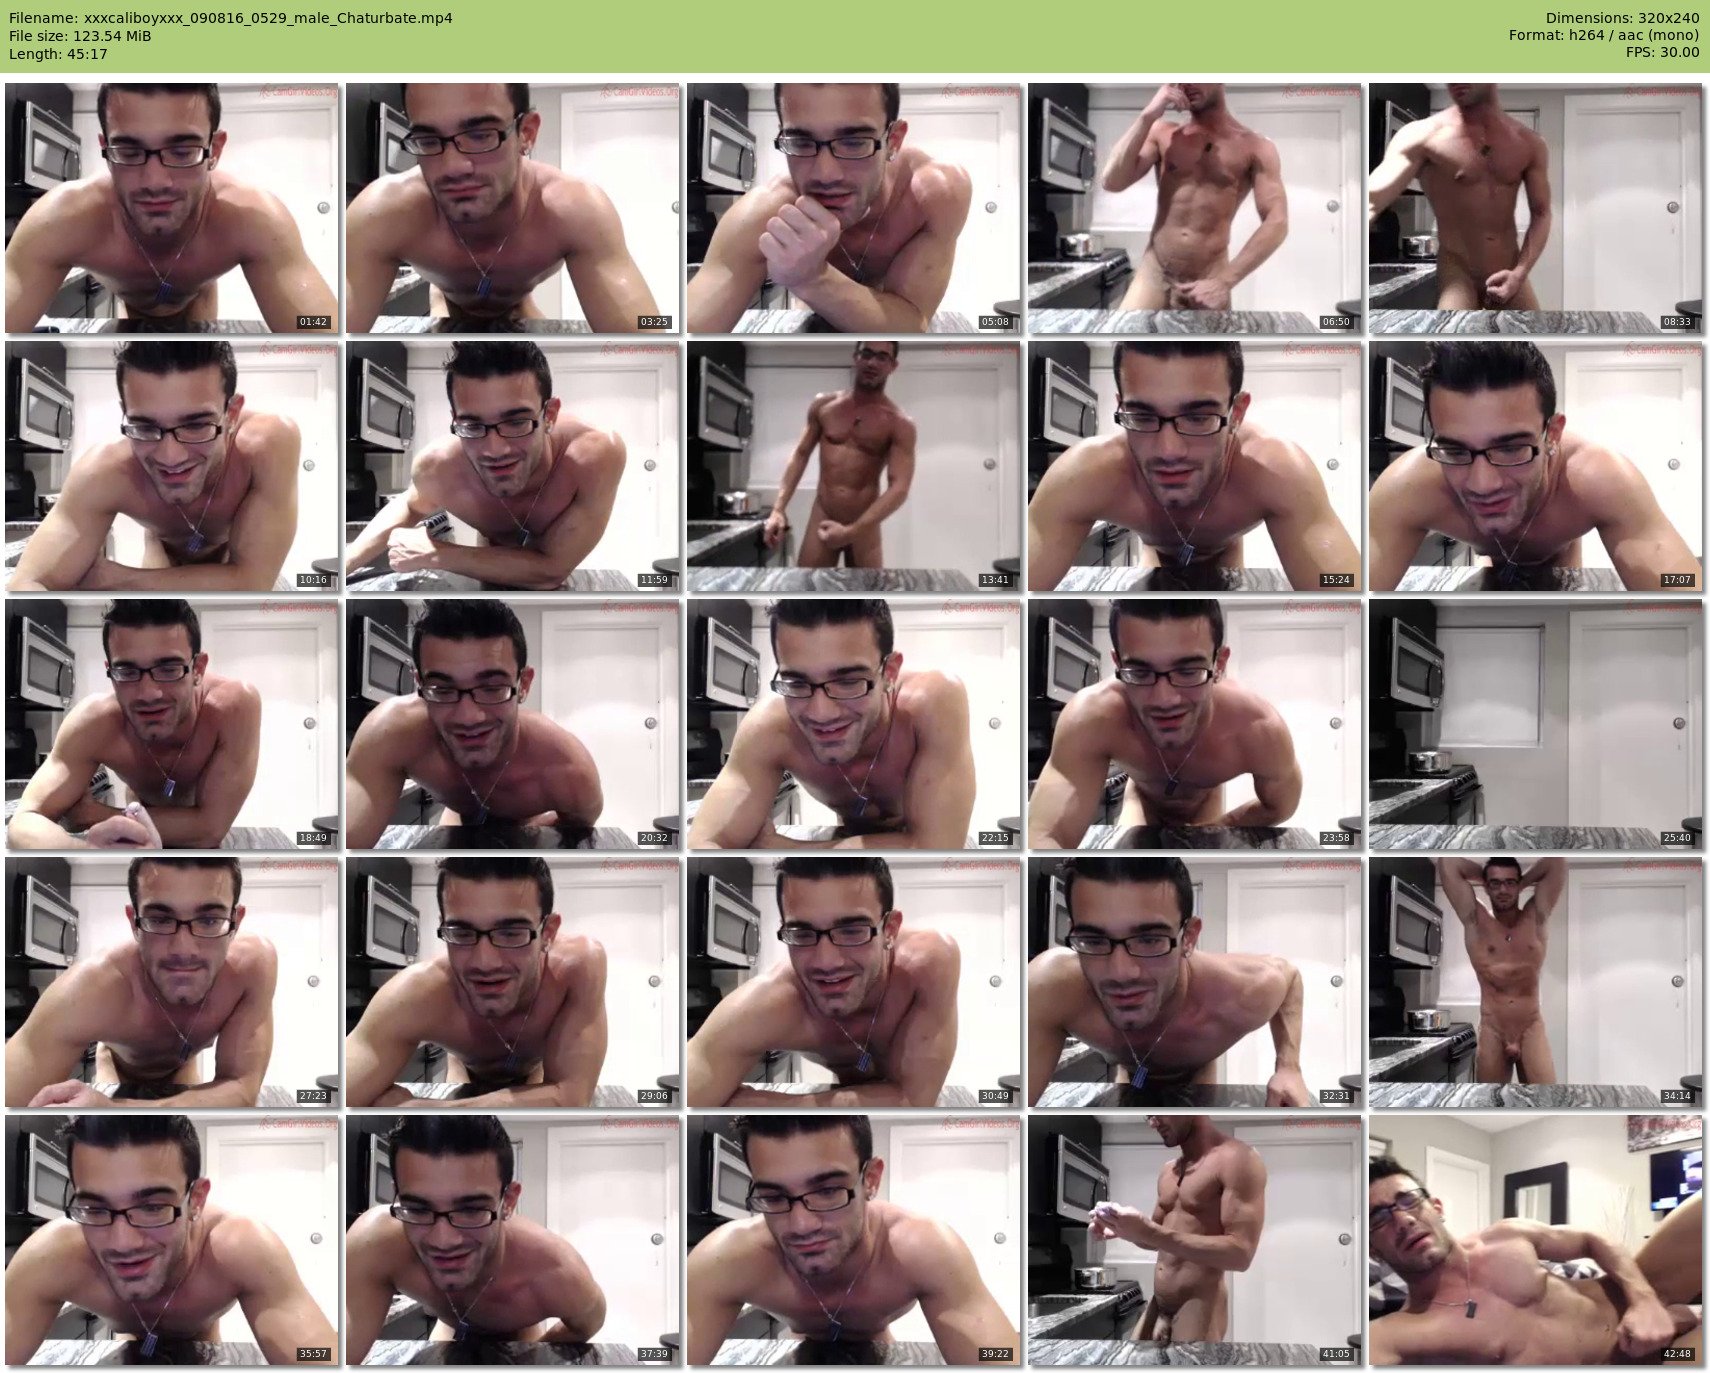
Task: Select the 'FPS: 30.00' text
Action: (1662, 54)
